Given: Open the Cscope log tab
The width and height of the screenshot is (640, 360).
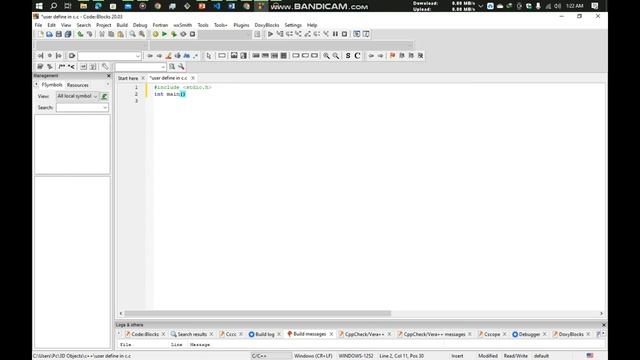Looking at the screenshot, I should point(492,334).
